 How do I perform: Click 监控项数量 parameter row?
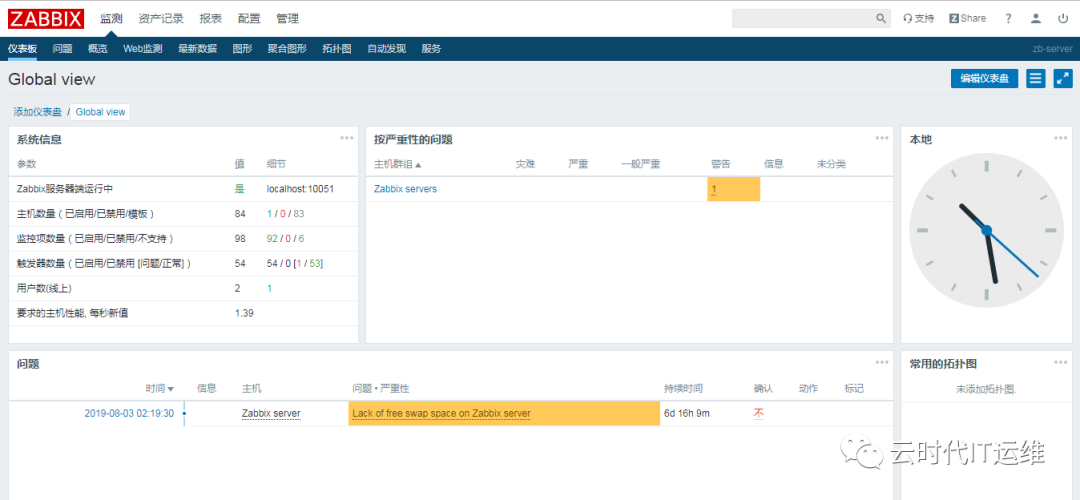183,238
